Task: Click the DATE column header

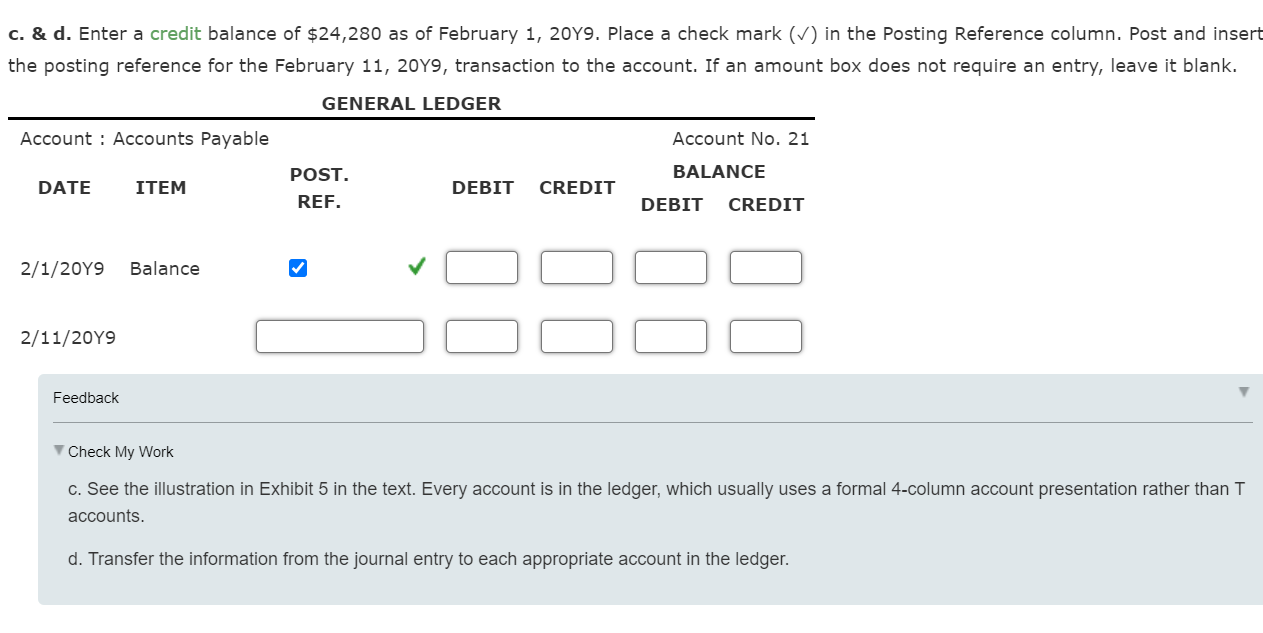Action: click(x=64, y=188)
